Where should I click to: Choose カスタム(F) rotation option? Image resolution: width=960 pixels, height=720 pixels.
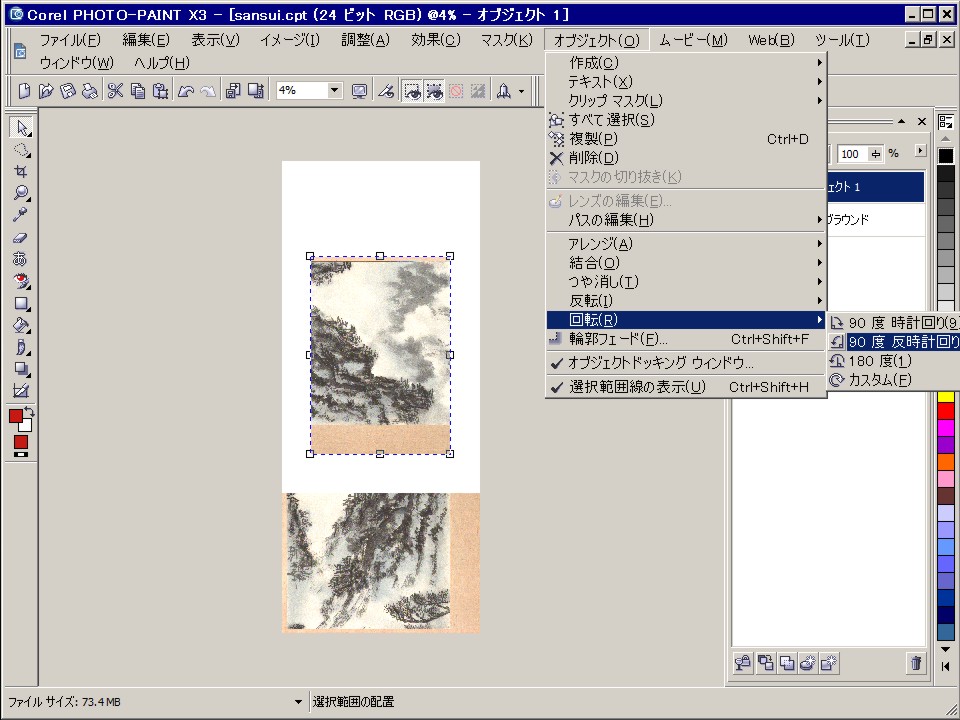(893, 380)
